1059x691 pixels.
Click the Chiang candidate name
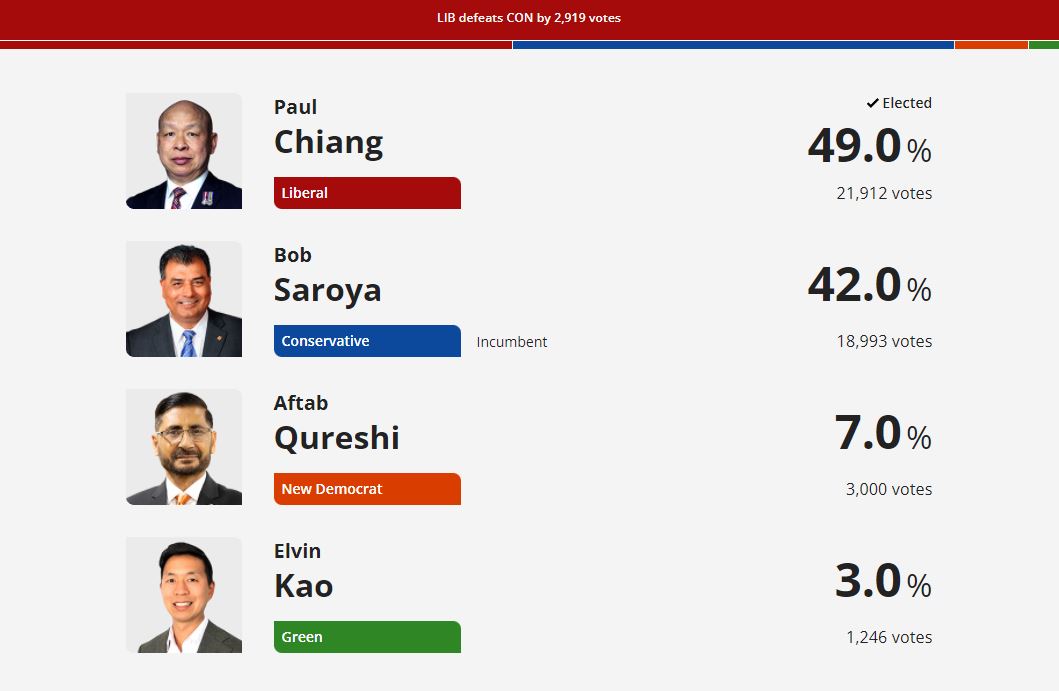click(x=328, y=142)
